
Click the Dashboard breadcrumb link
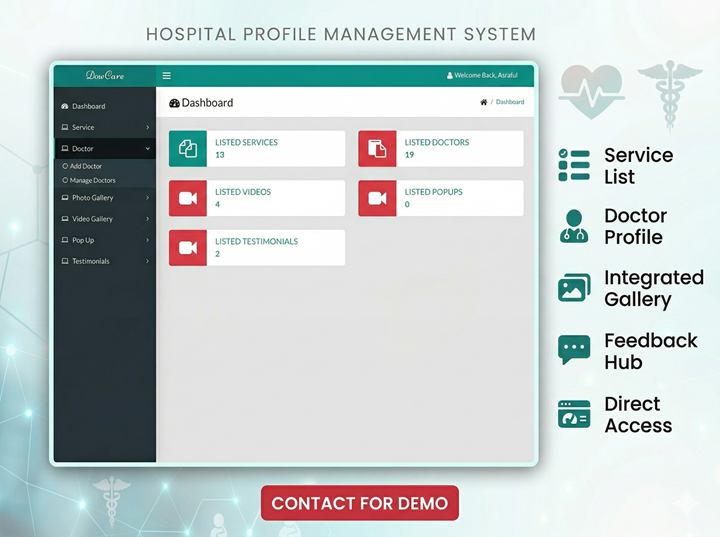510,102
